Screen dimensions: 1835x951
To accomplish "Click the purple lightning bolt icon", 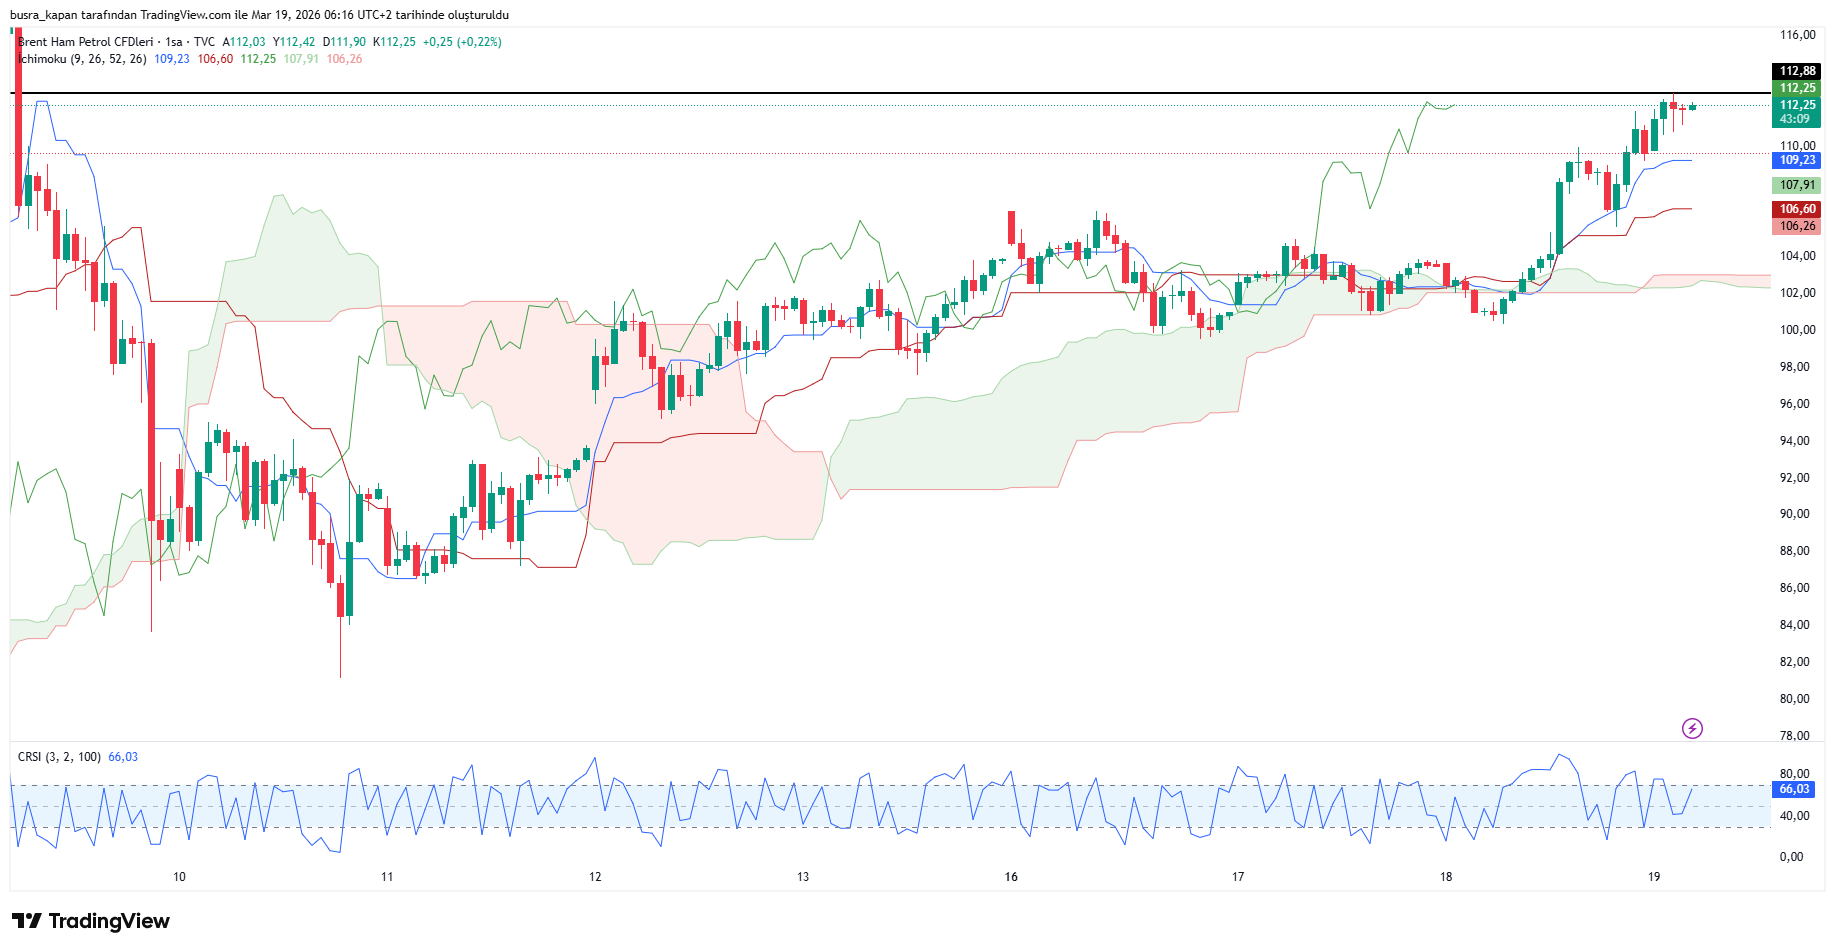I will (1692, 728).
